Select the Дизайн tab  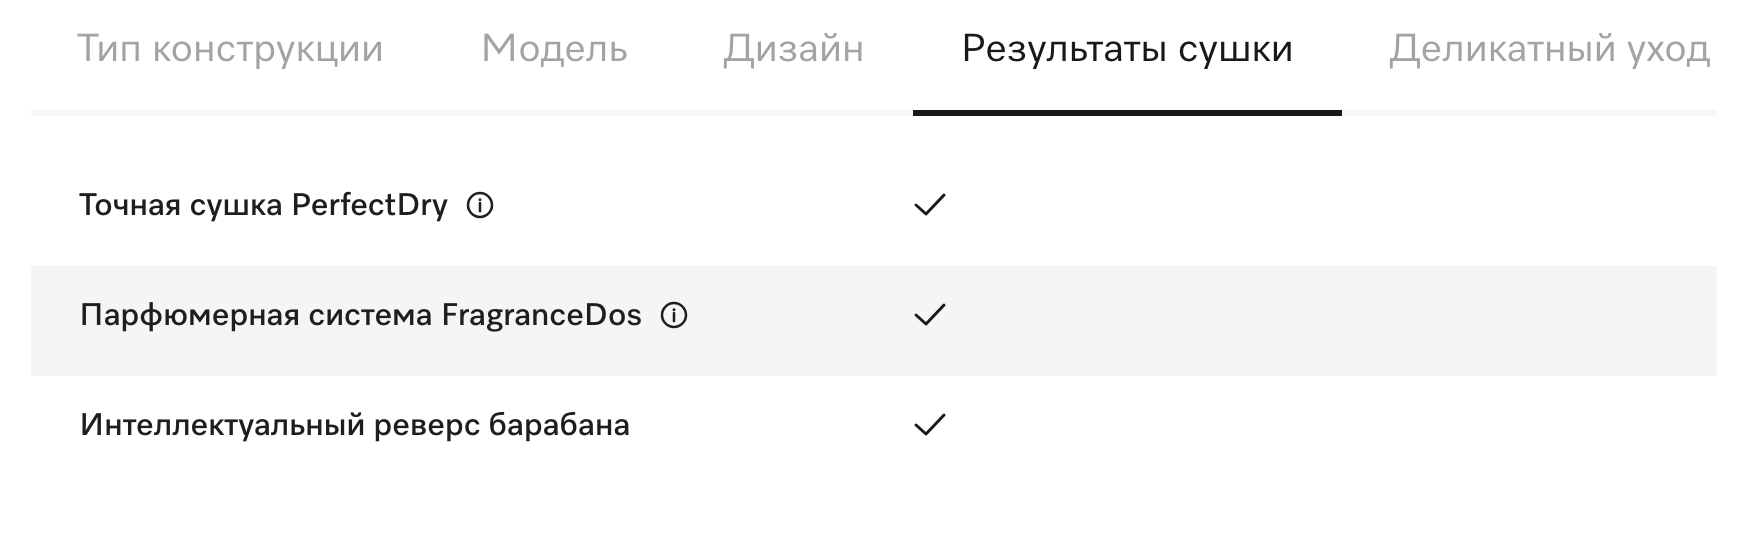point(793,49)
